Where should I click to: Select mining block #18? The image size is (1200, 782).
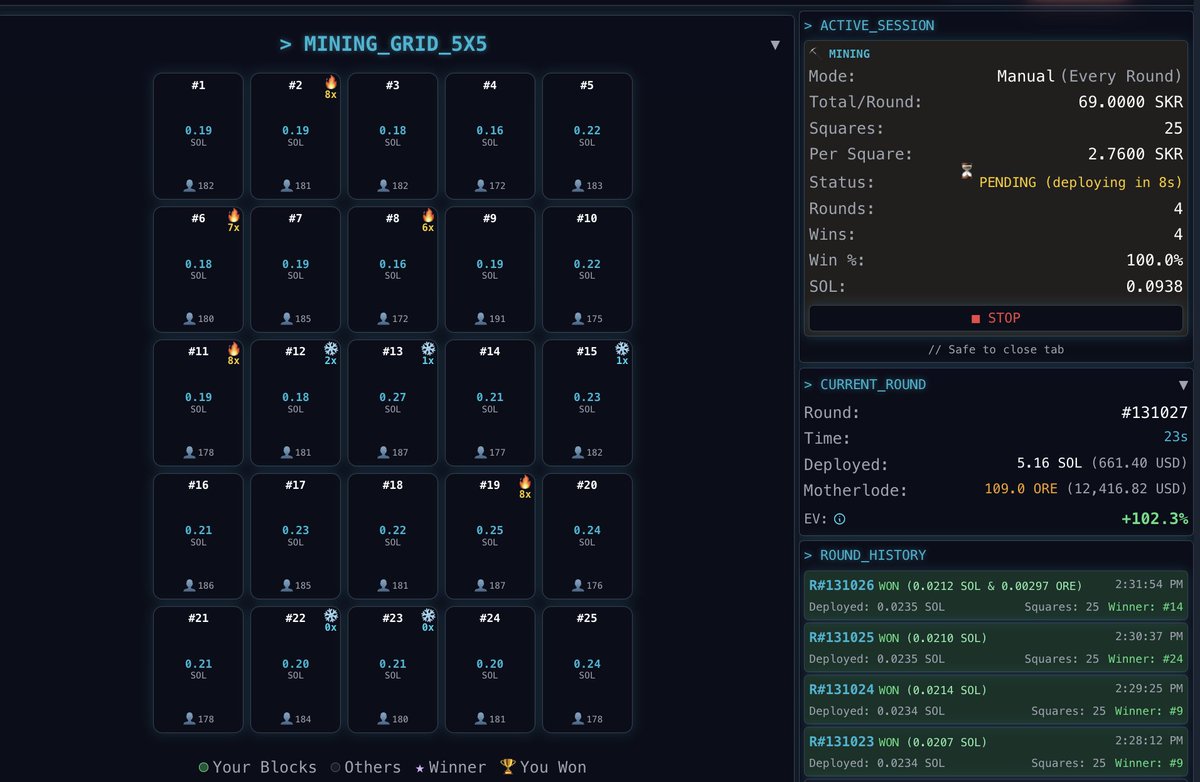point(392,536)
